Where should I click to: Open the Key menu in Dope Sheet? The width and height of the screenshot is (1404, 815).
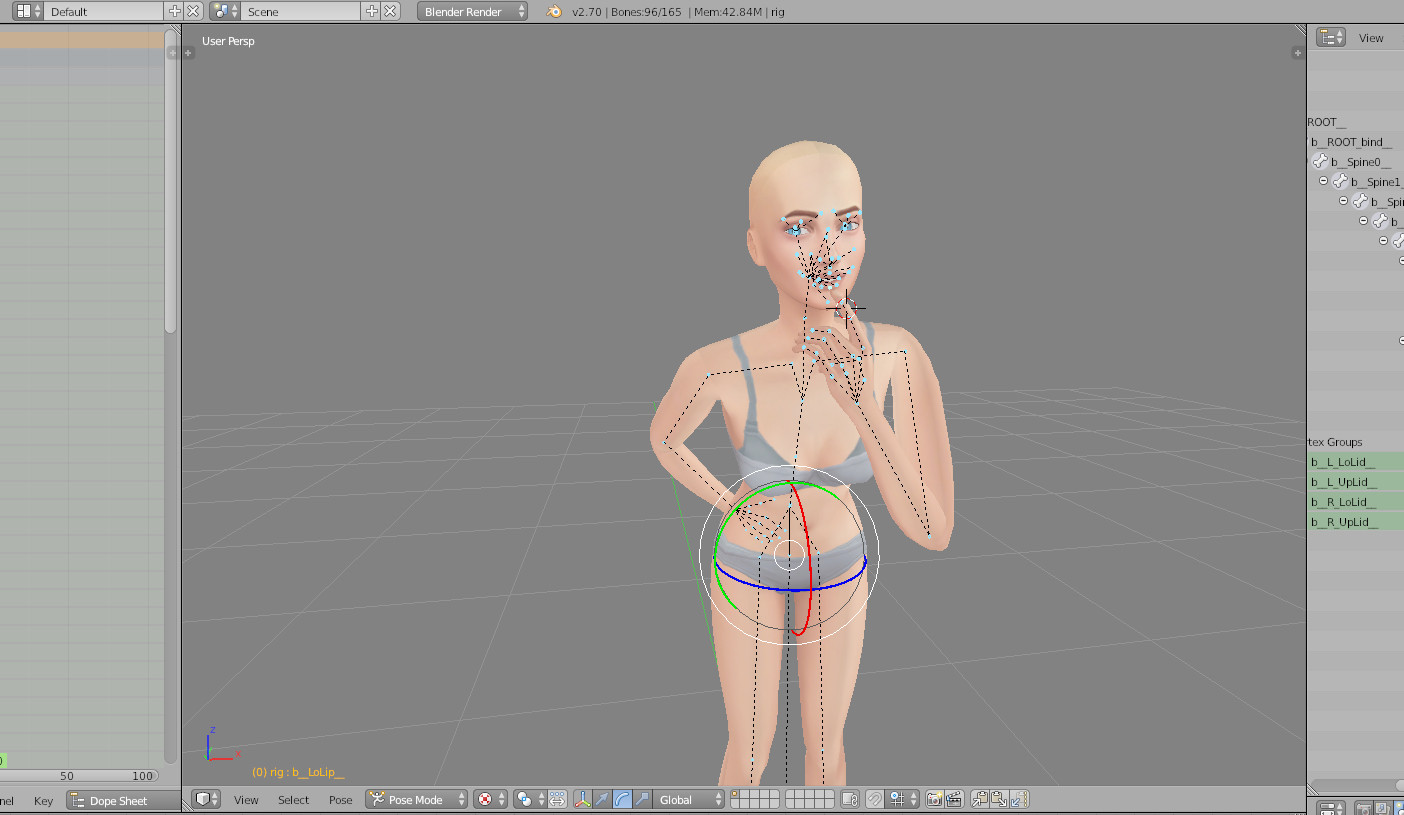coord(43,800)
